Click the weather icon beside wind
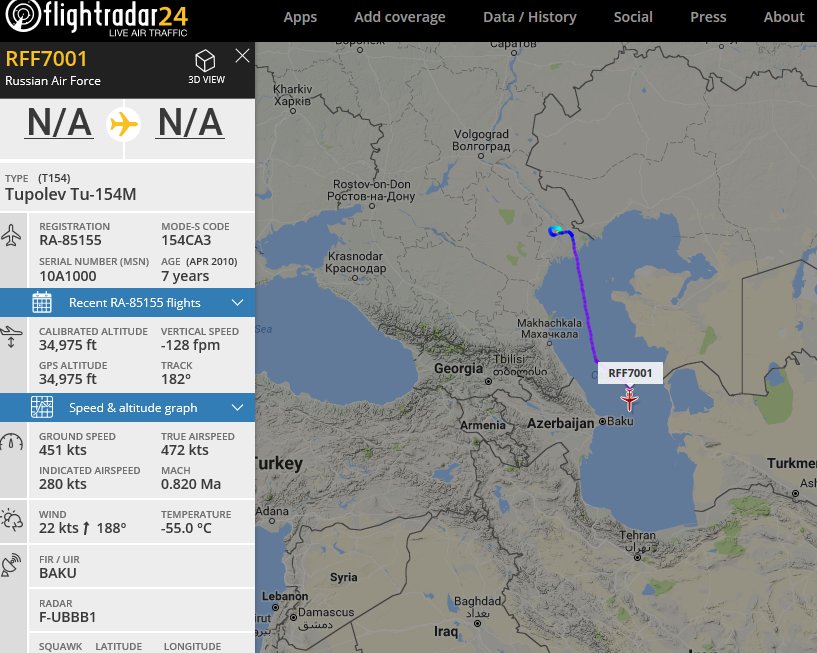 11,520
